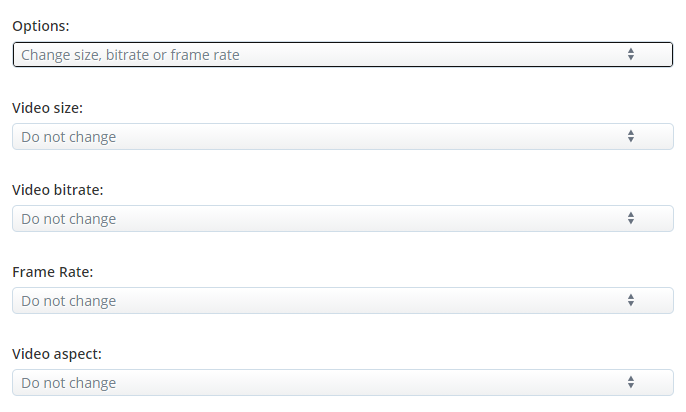Click the "Video size:" label

coord(47,108)
